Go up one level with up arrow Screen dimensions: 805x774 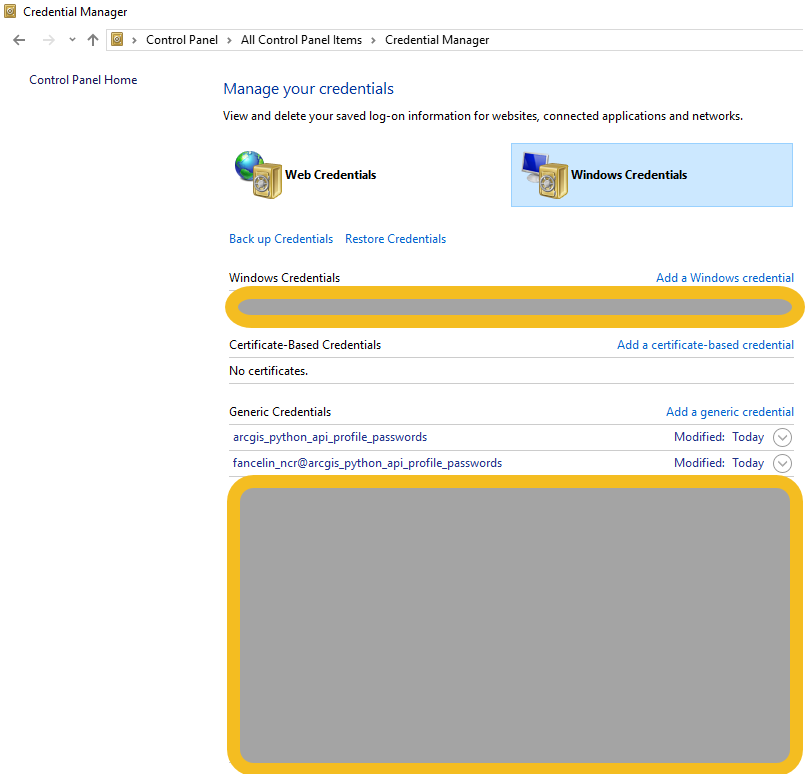click(x=93, y=40)
